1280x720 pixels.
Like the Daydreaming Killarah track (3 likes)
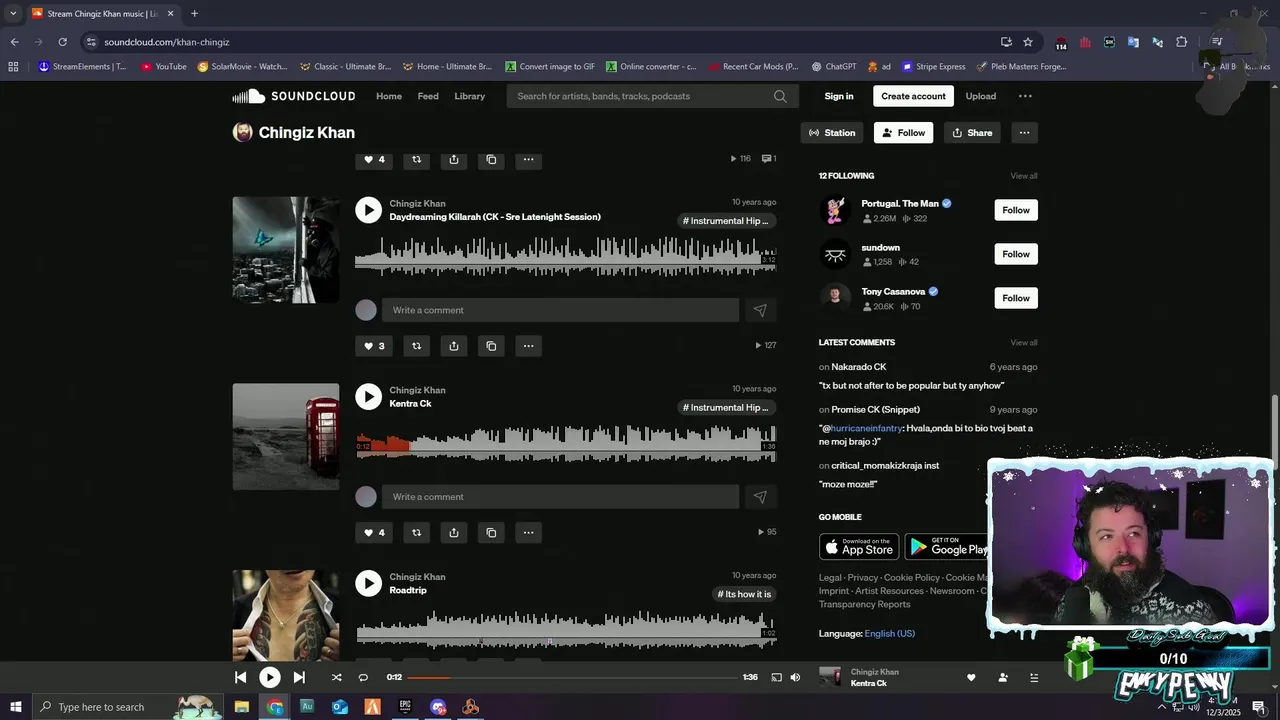click(374, 346)
